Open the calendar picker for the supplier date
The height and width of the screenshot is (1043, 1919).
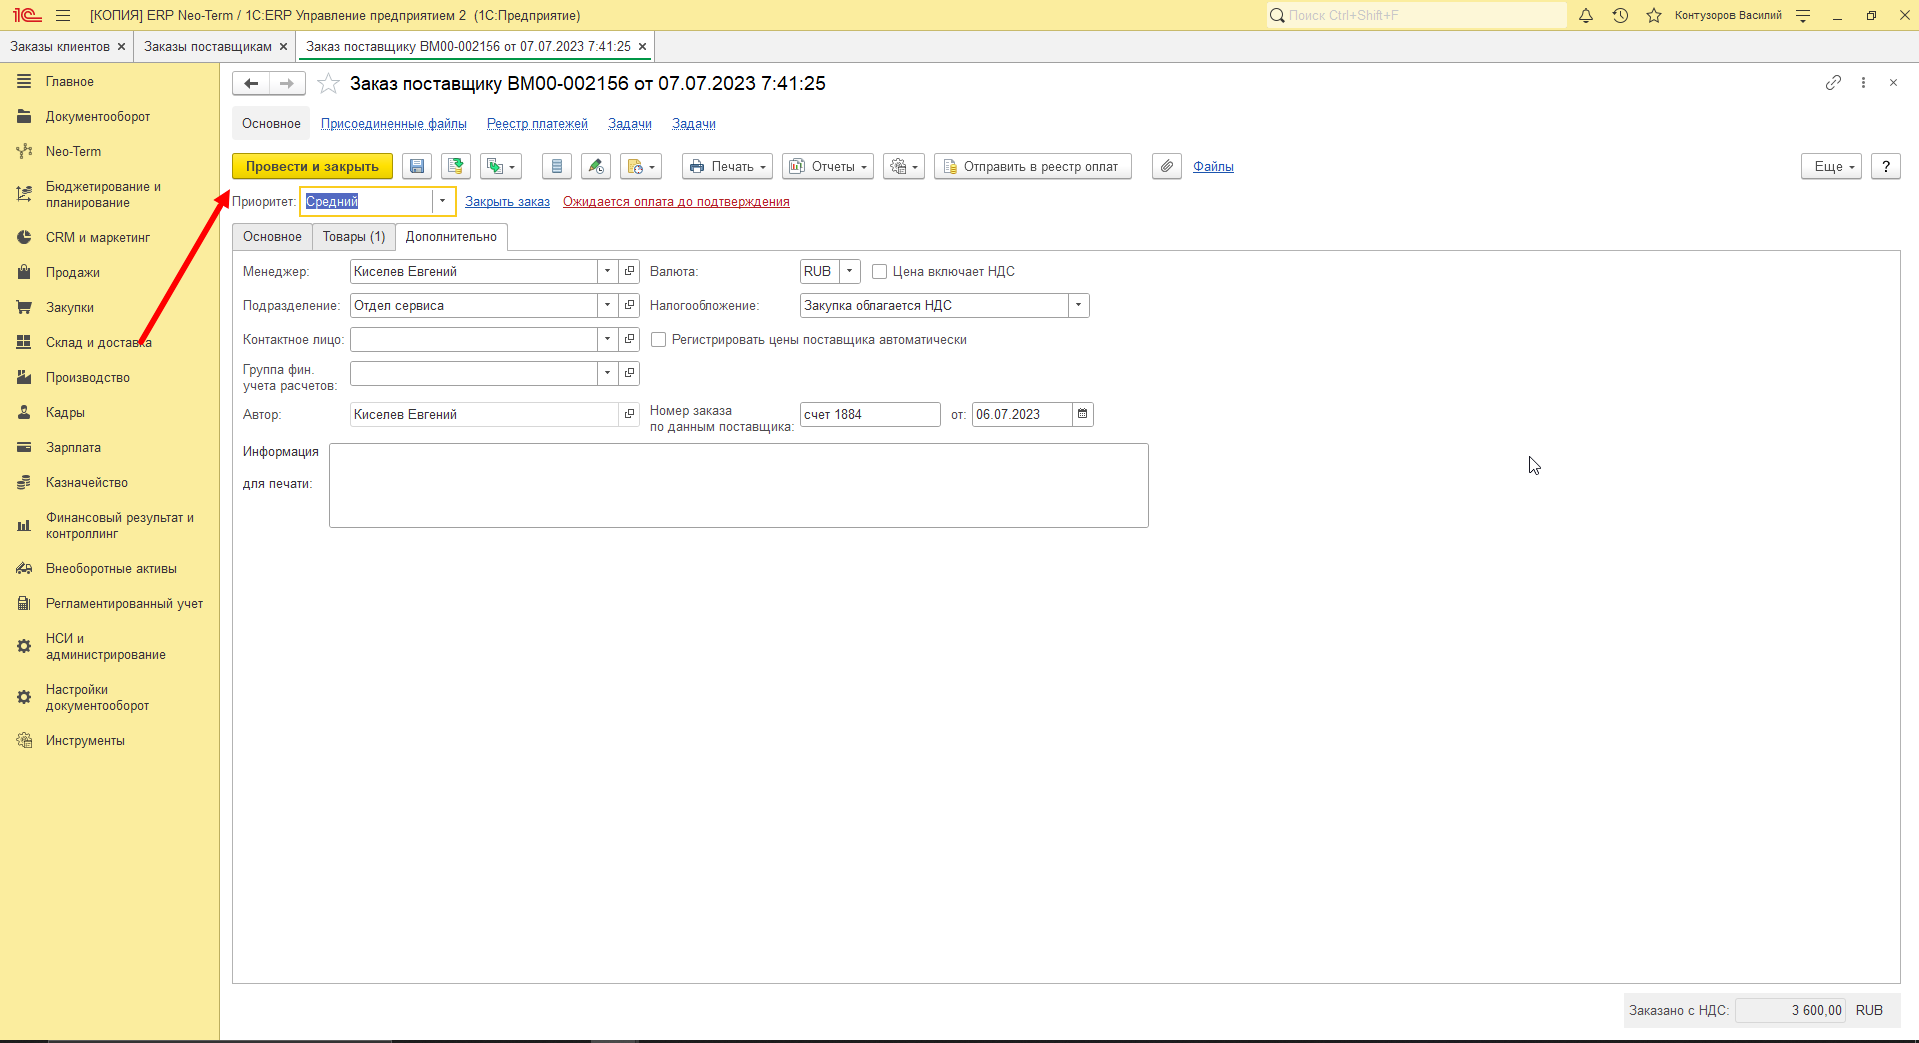[x=1082, y=414]
